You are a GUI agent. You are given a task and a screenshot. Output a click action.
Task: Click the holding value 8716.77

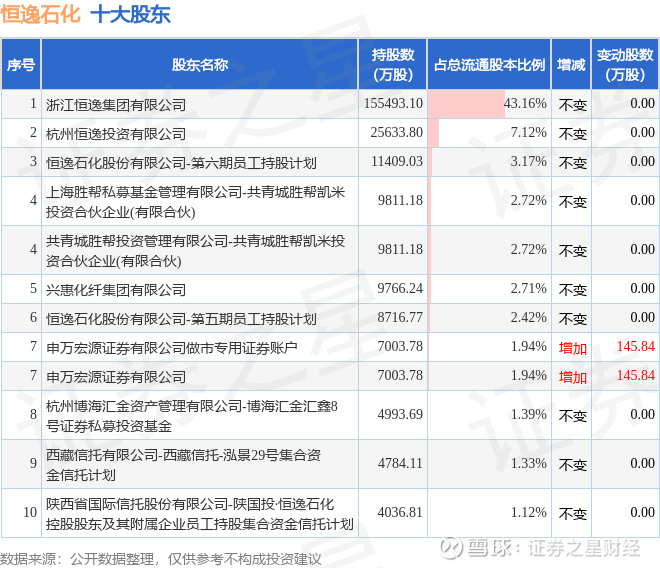coord(400,318)
